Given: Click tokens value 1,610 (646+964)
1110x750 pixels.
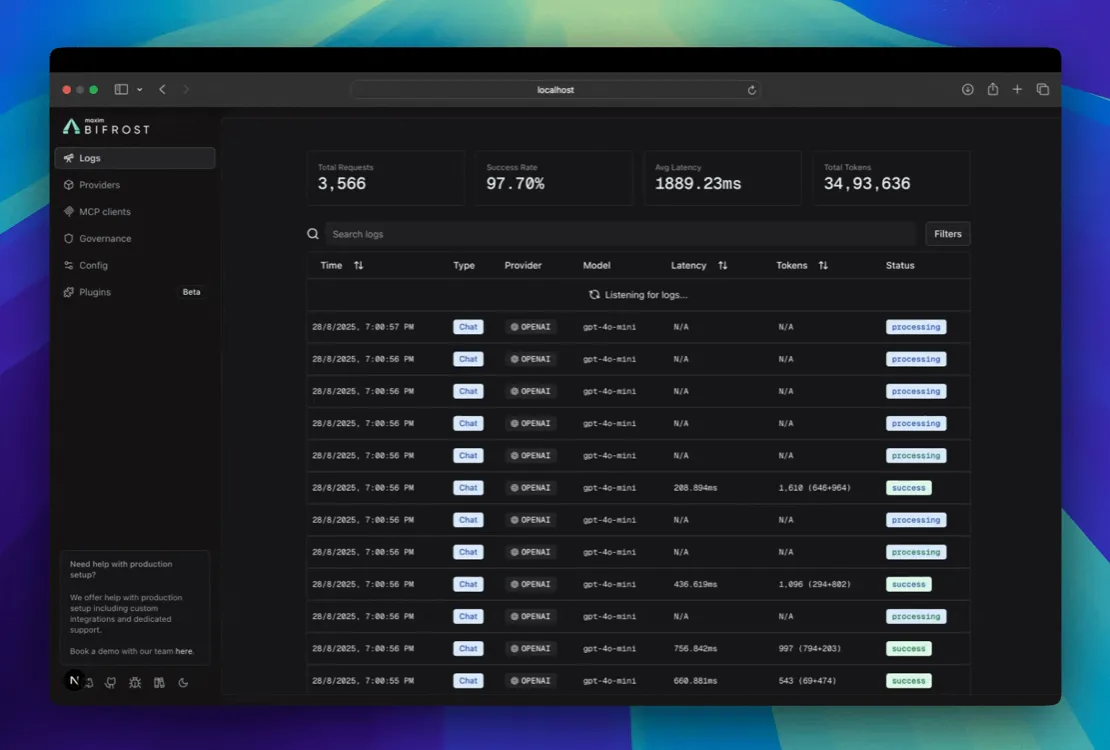Looking at the screenshot, I should pyautogui.click(x=815, y=488).
